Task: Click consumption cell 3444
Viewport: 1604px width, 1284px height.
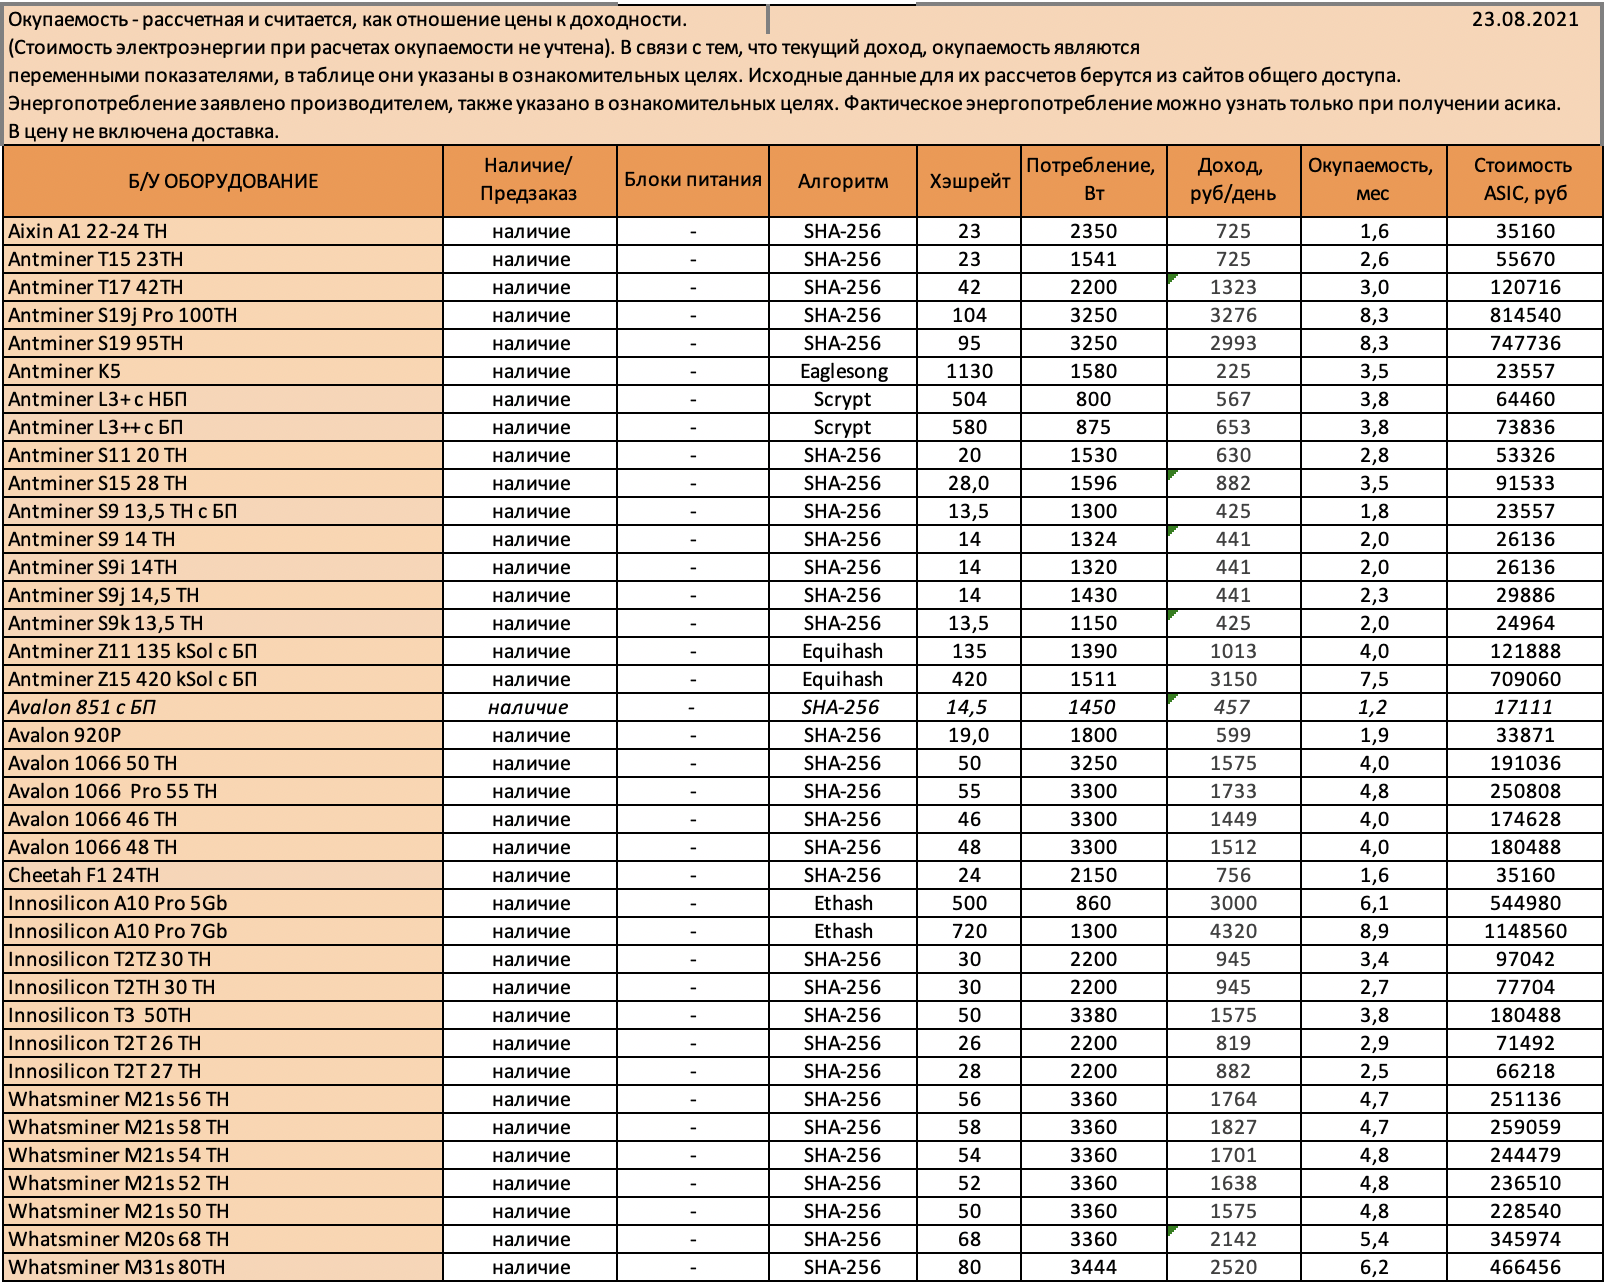Action: (1093, 1267)
